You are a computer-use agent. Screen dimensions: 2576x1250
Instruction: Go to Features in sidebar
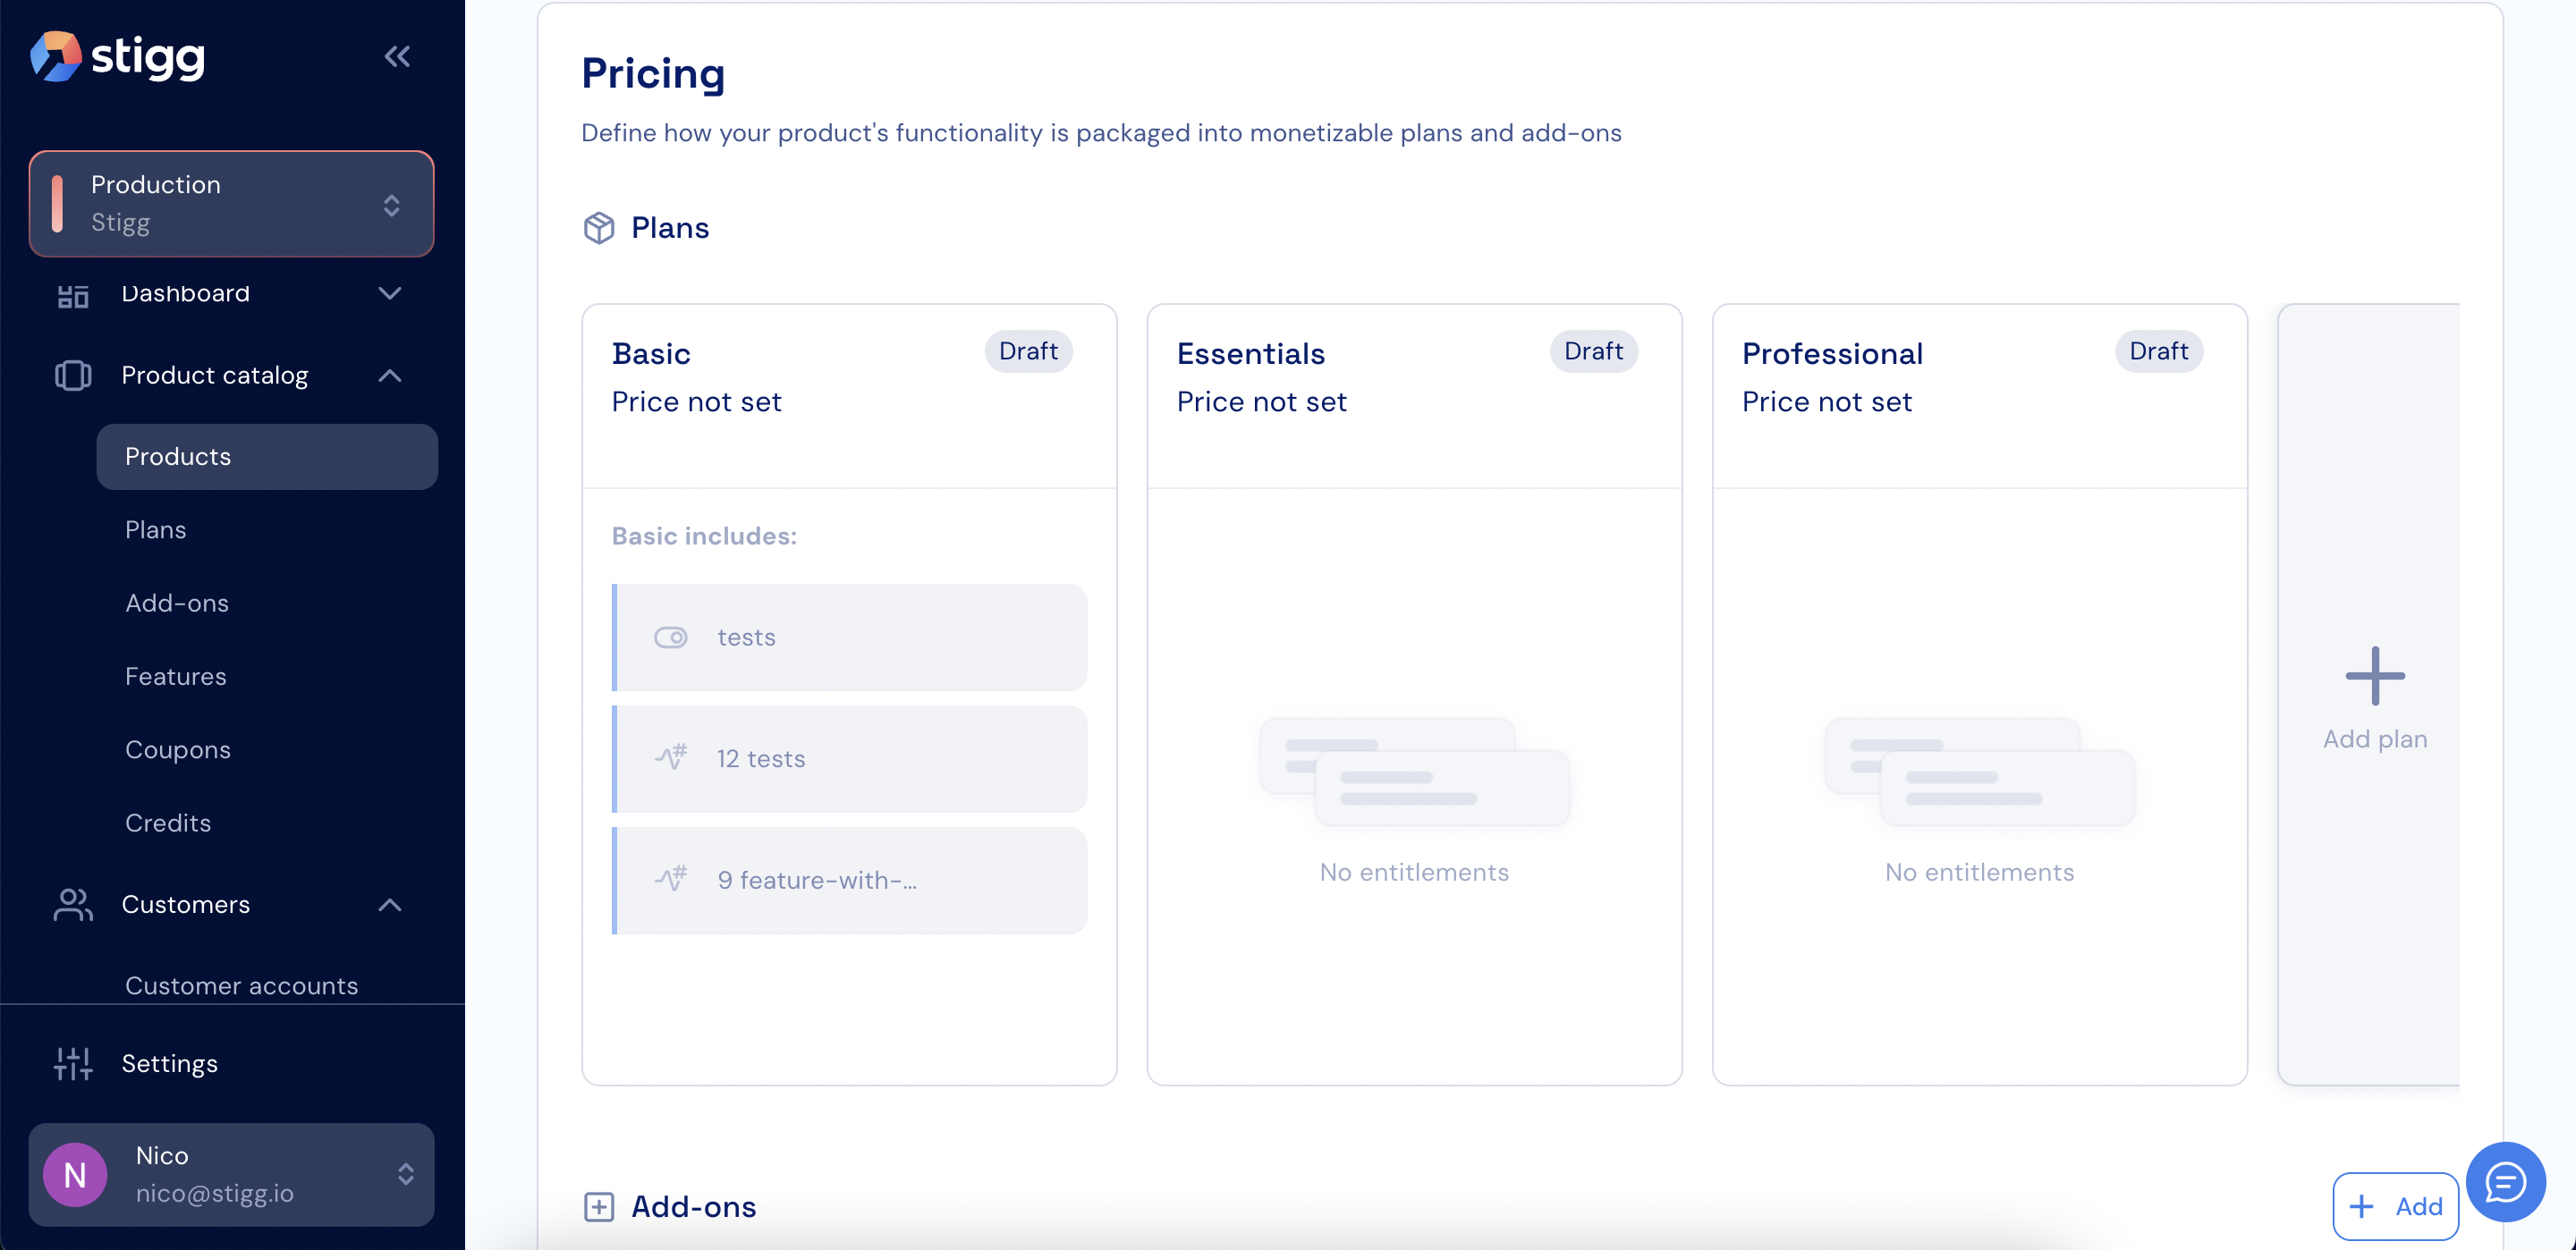[x=175, y=676]
